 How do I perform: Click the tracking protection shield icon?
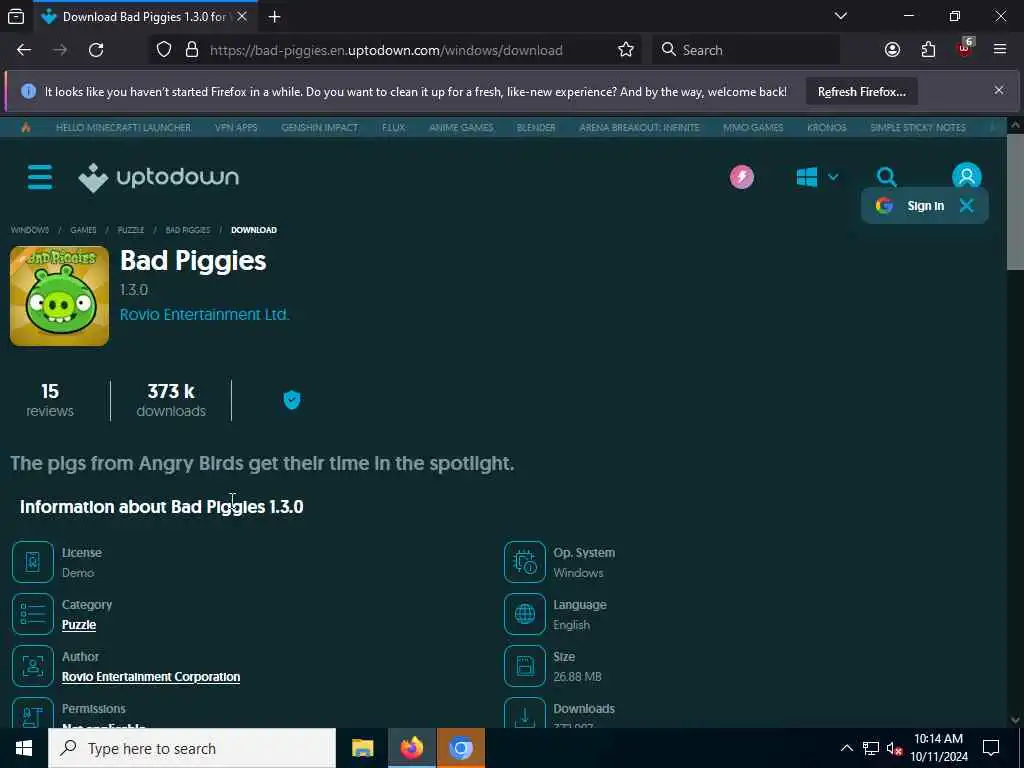click(164, 50)
